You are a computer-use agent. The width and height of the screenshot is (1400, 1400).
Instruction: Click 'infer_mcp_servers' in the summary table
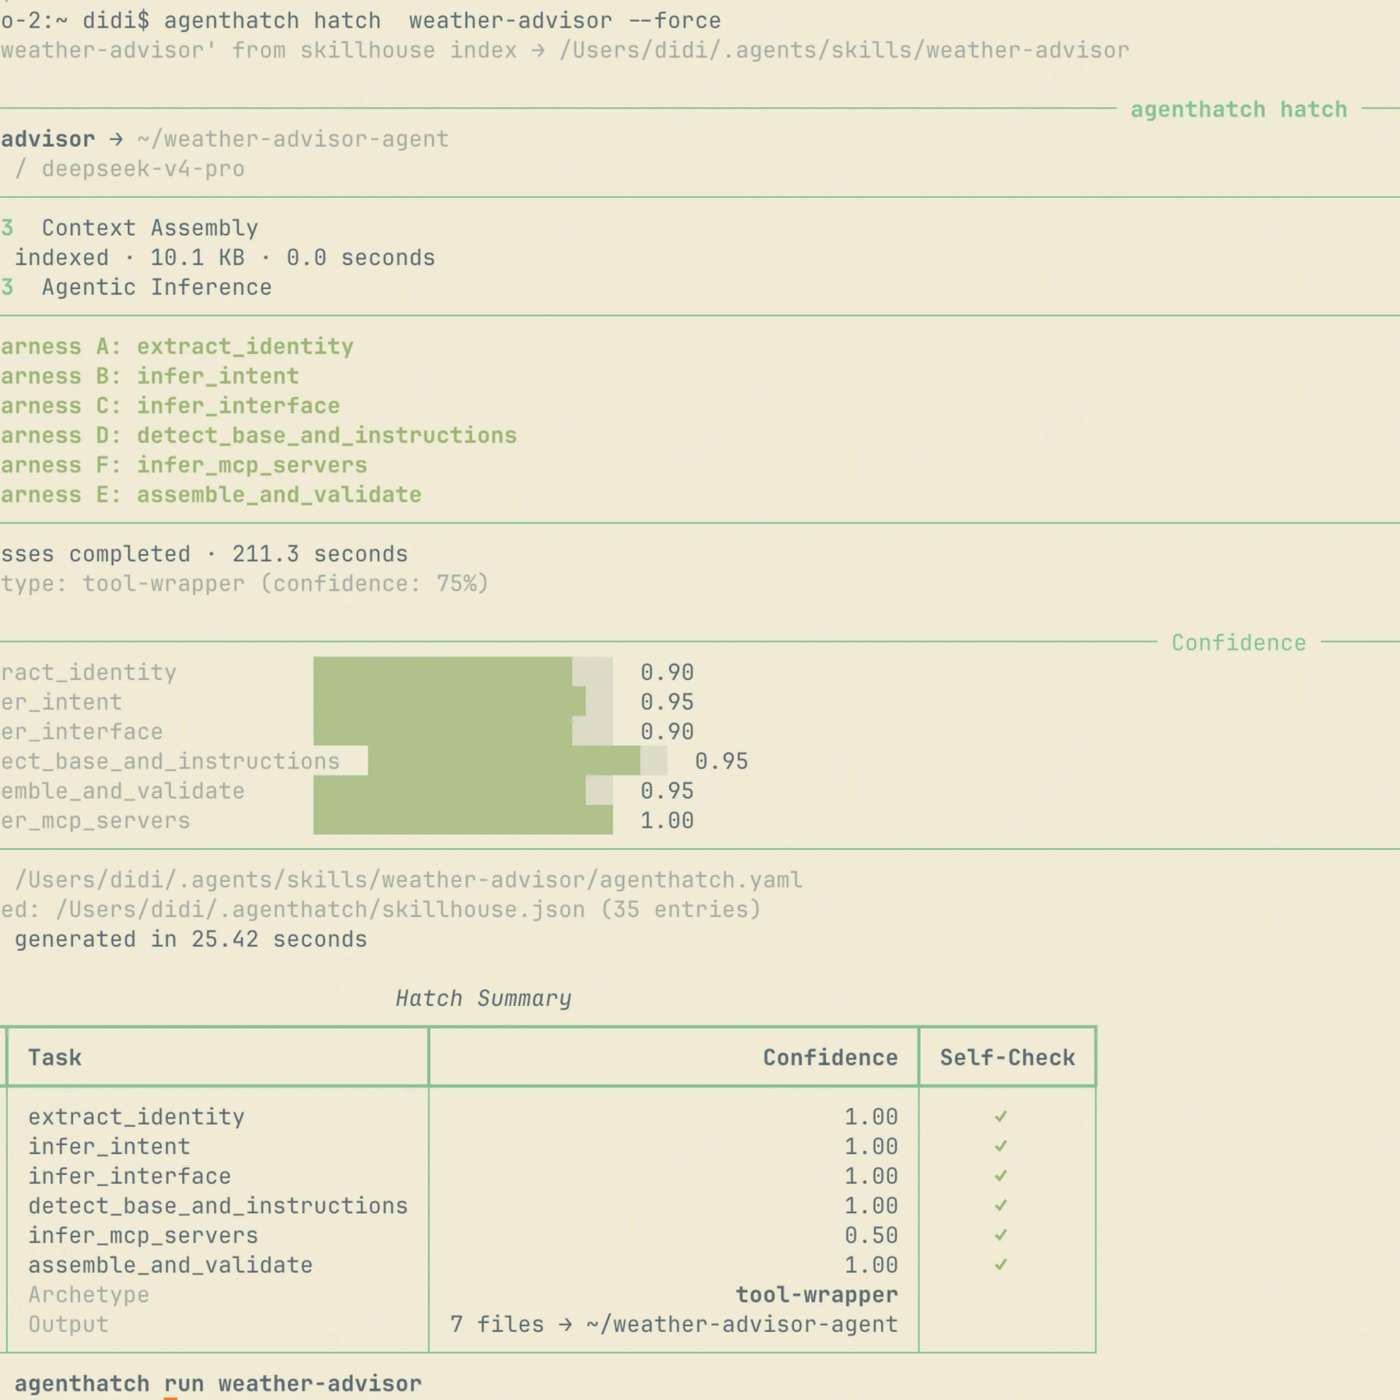143,1236
